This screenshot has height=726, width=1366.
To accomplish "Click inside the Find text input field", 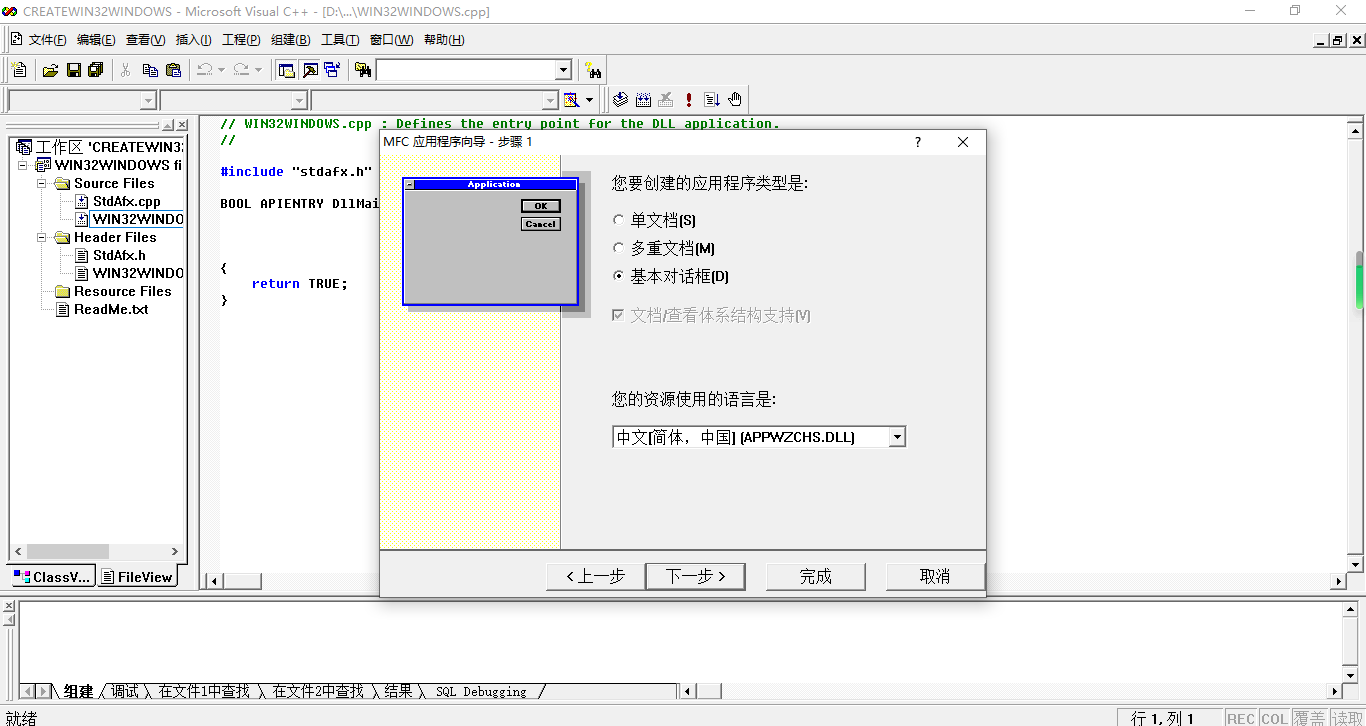I will [465, 70].
